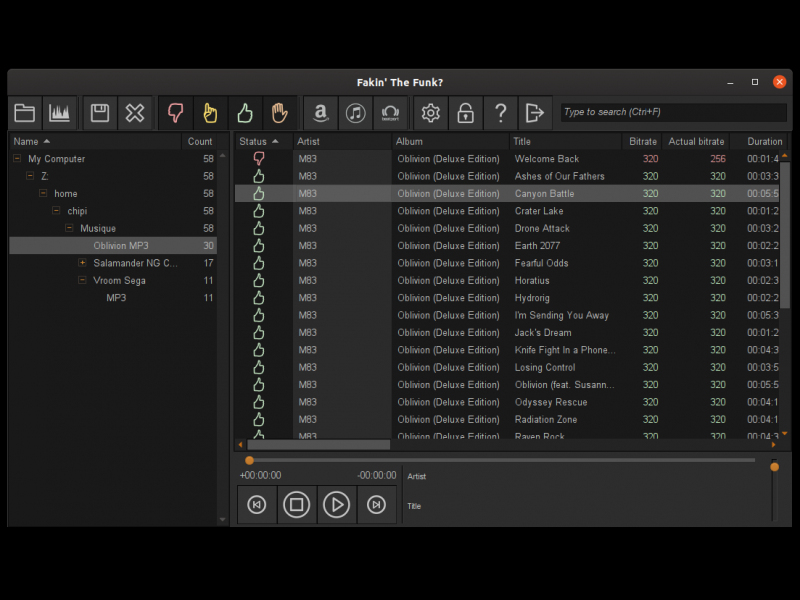
Task: Click the playback position slider
Action: coord(500,460)
